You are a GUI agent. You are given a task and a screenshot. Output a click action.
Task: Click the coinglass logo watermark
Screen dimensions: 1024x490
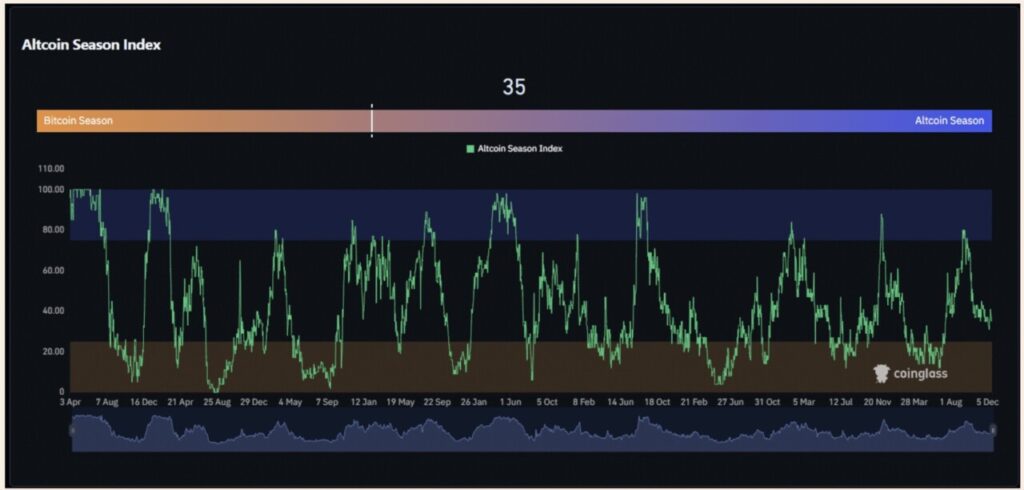coord(910,373)
